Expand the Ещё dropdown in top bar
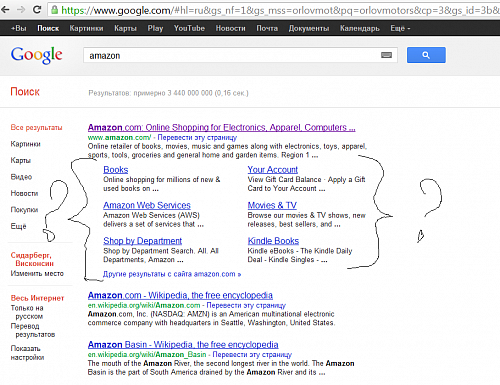500x385 pixels. coord(400,28)
